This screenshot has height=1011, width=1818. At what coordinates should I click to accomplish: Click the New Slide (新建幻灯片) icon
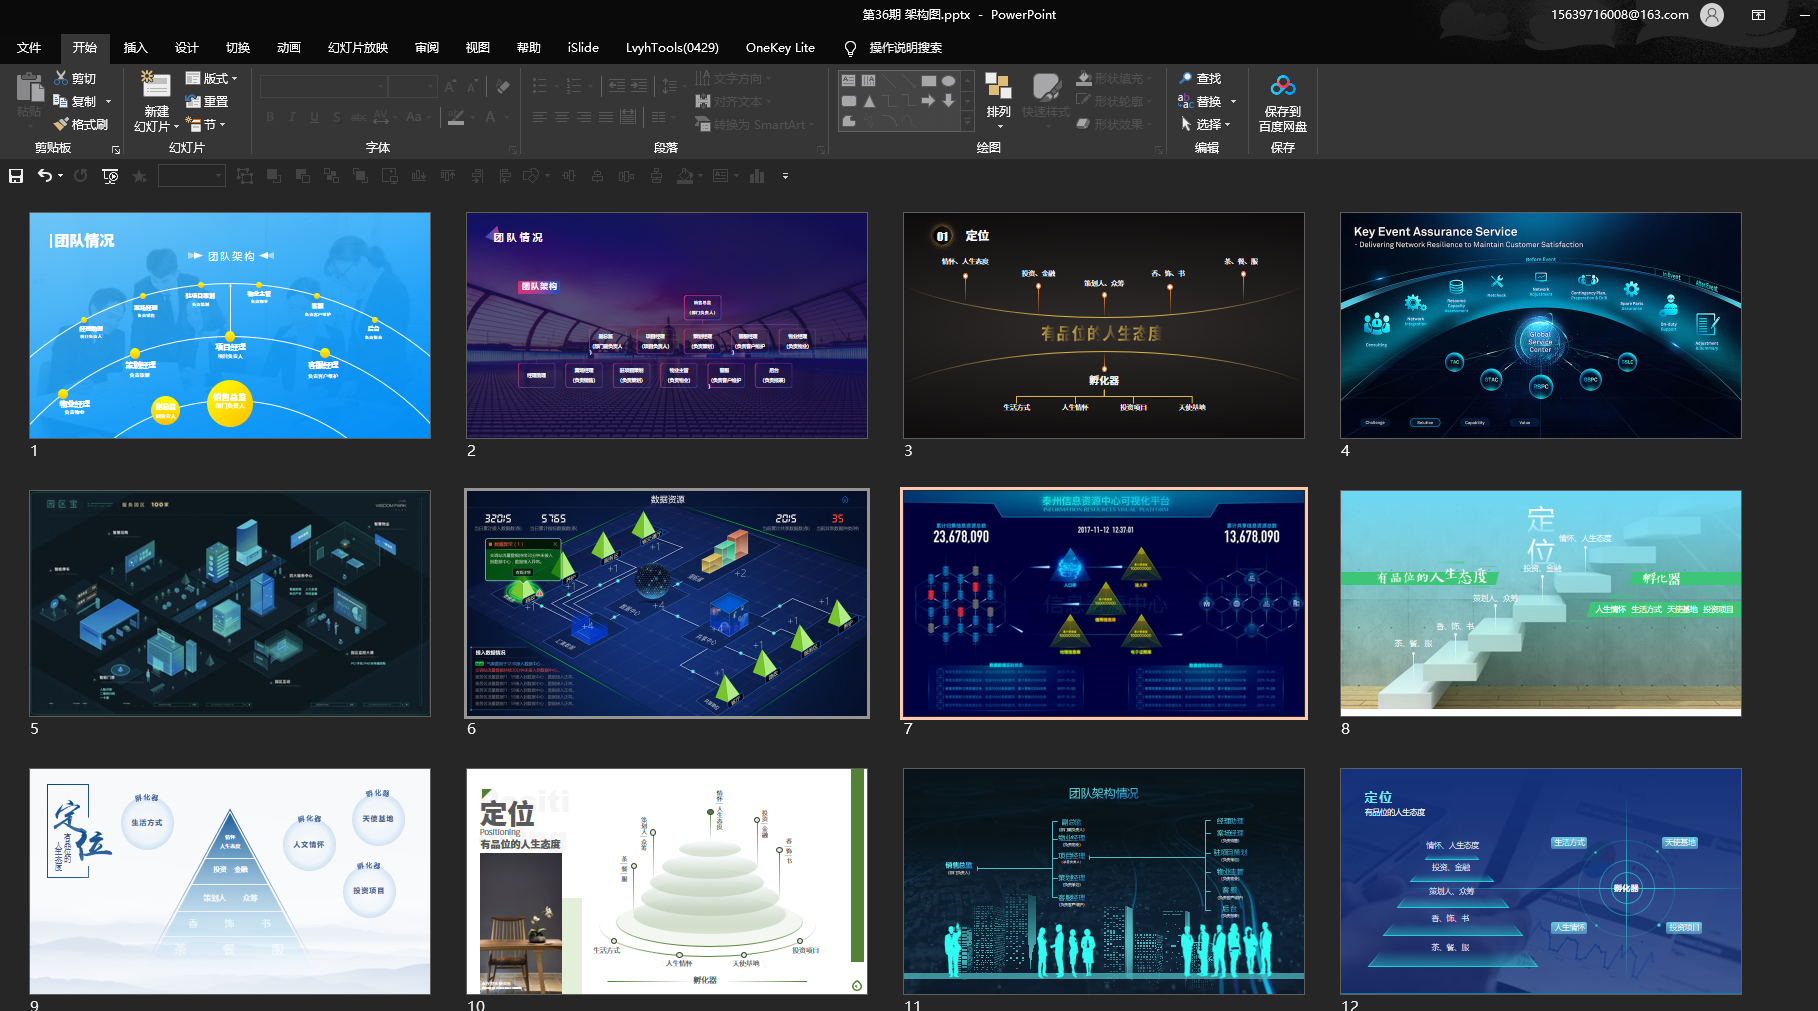pos(154,84)
